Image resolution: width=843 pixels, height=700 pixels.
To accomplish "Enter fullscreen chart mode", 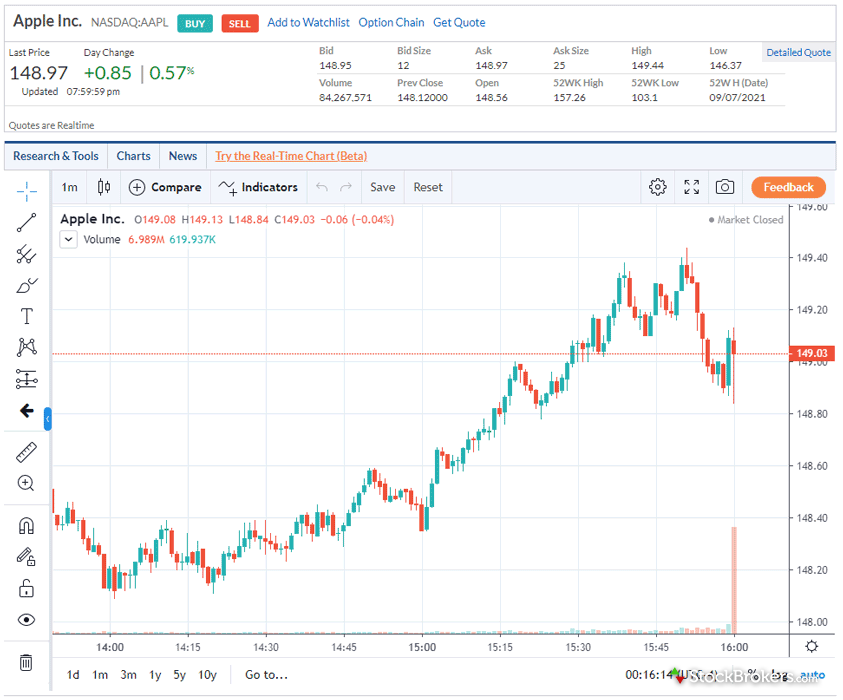I will (691, 187).
